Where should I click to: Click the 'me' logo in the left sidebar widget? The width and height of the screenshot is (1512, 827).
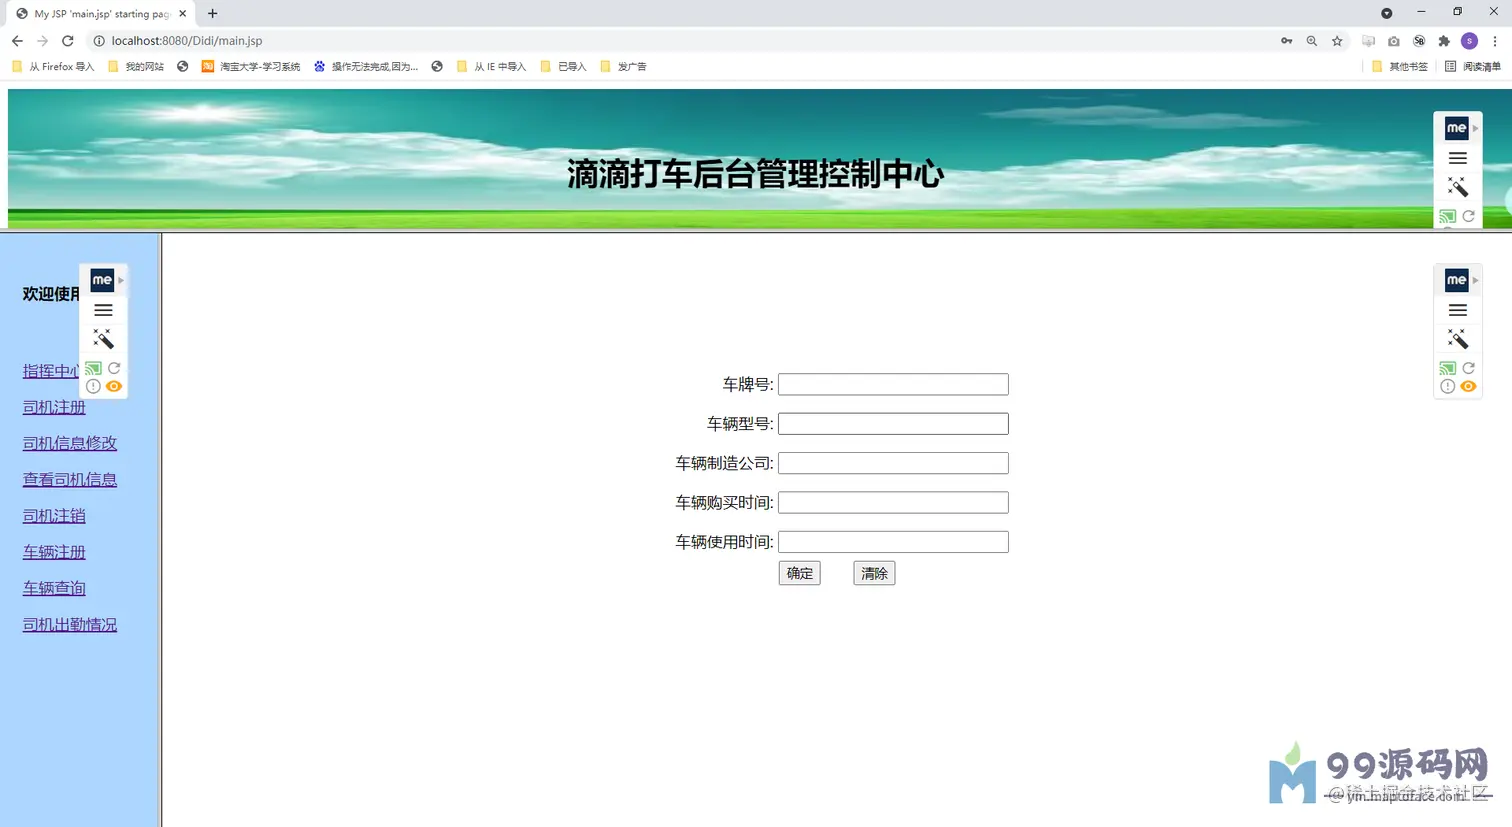point(102,280)
